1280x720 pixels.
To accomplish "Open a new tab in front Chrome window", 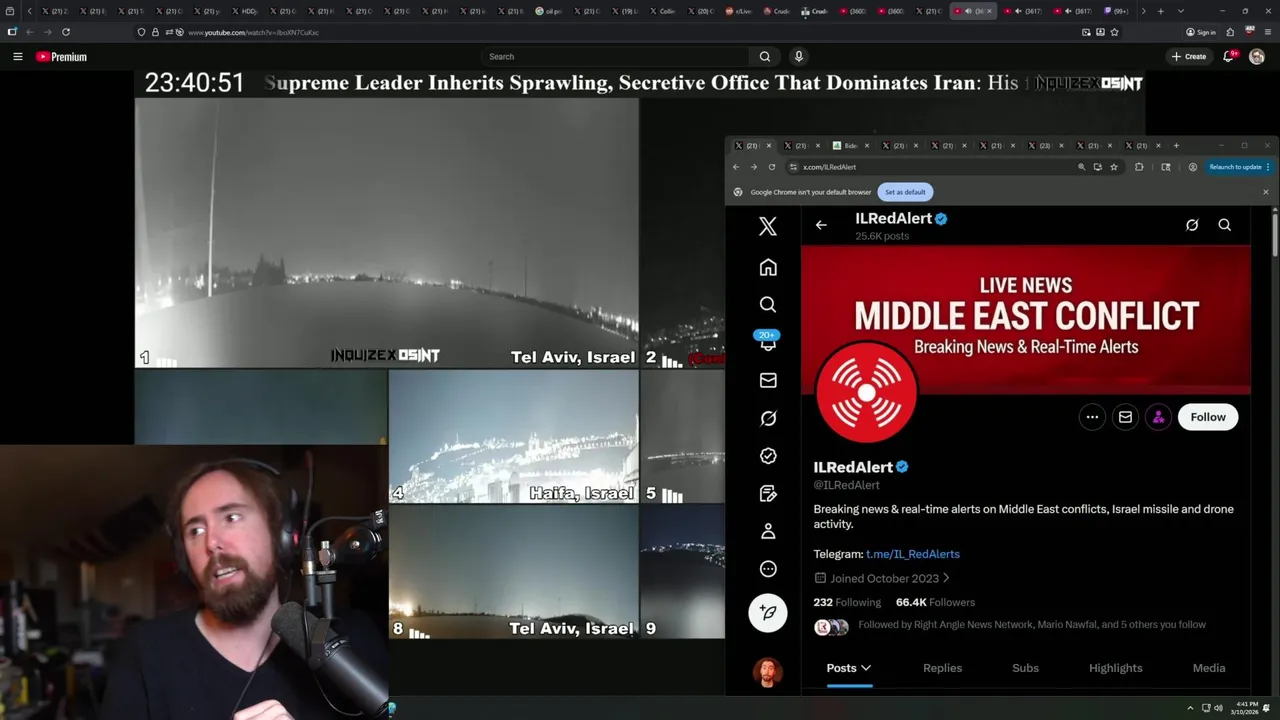I will point(1176,146).
